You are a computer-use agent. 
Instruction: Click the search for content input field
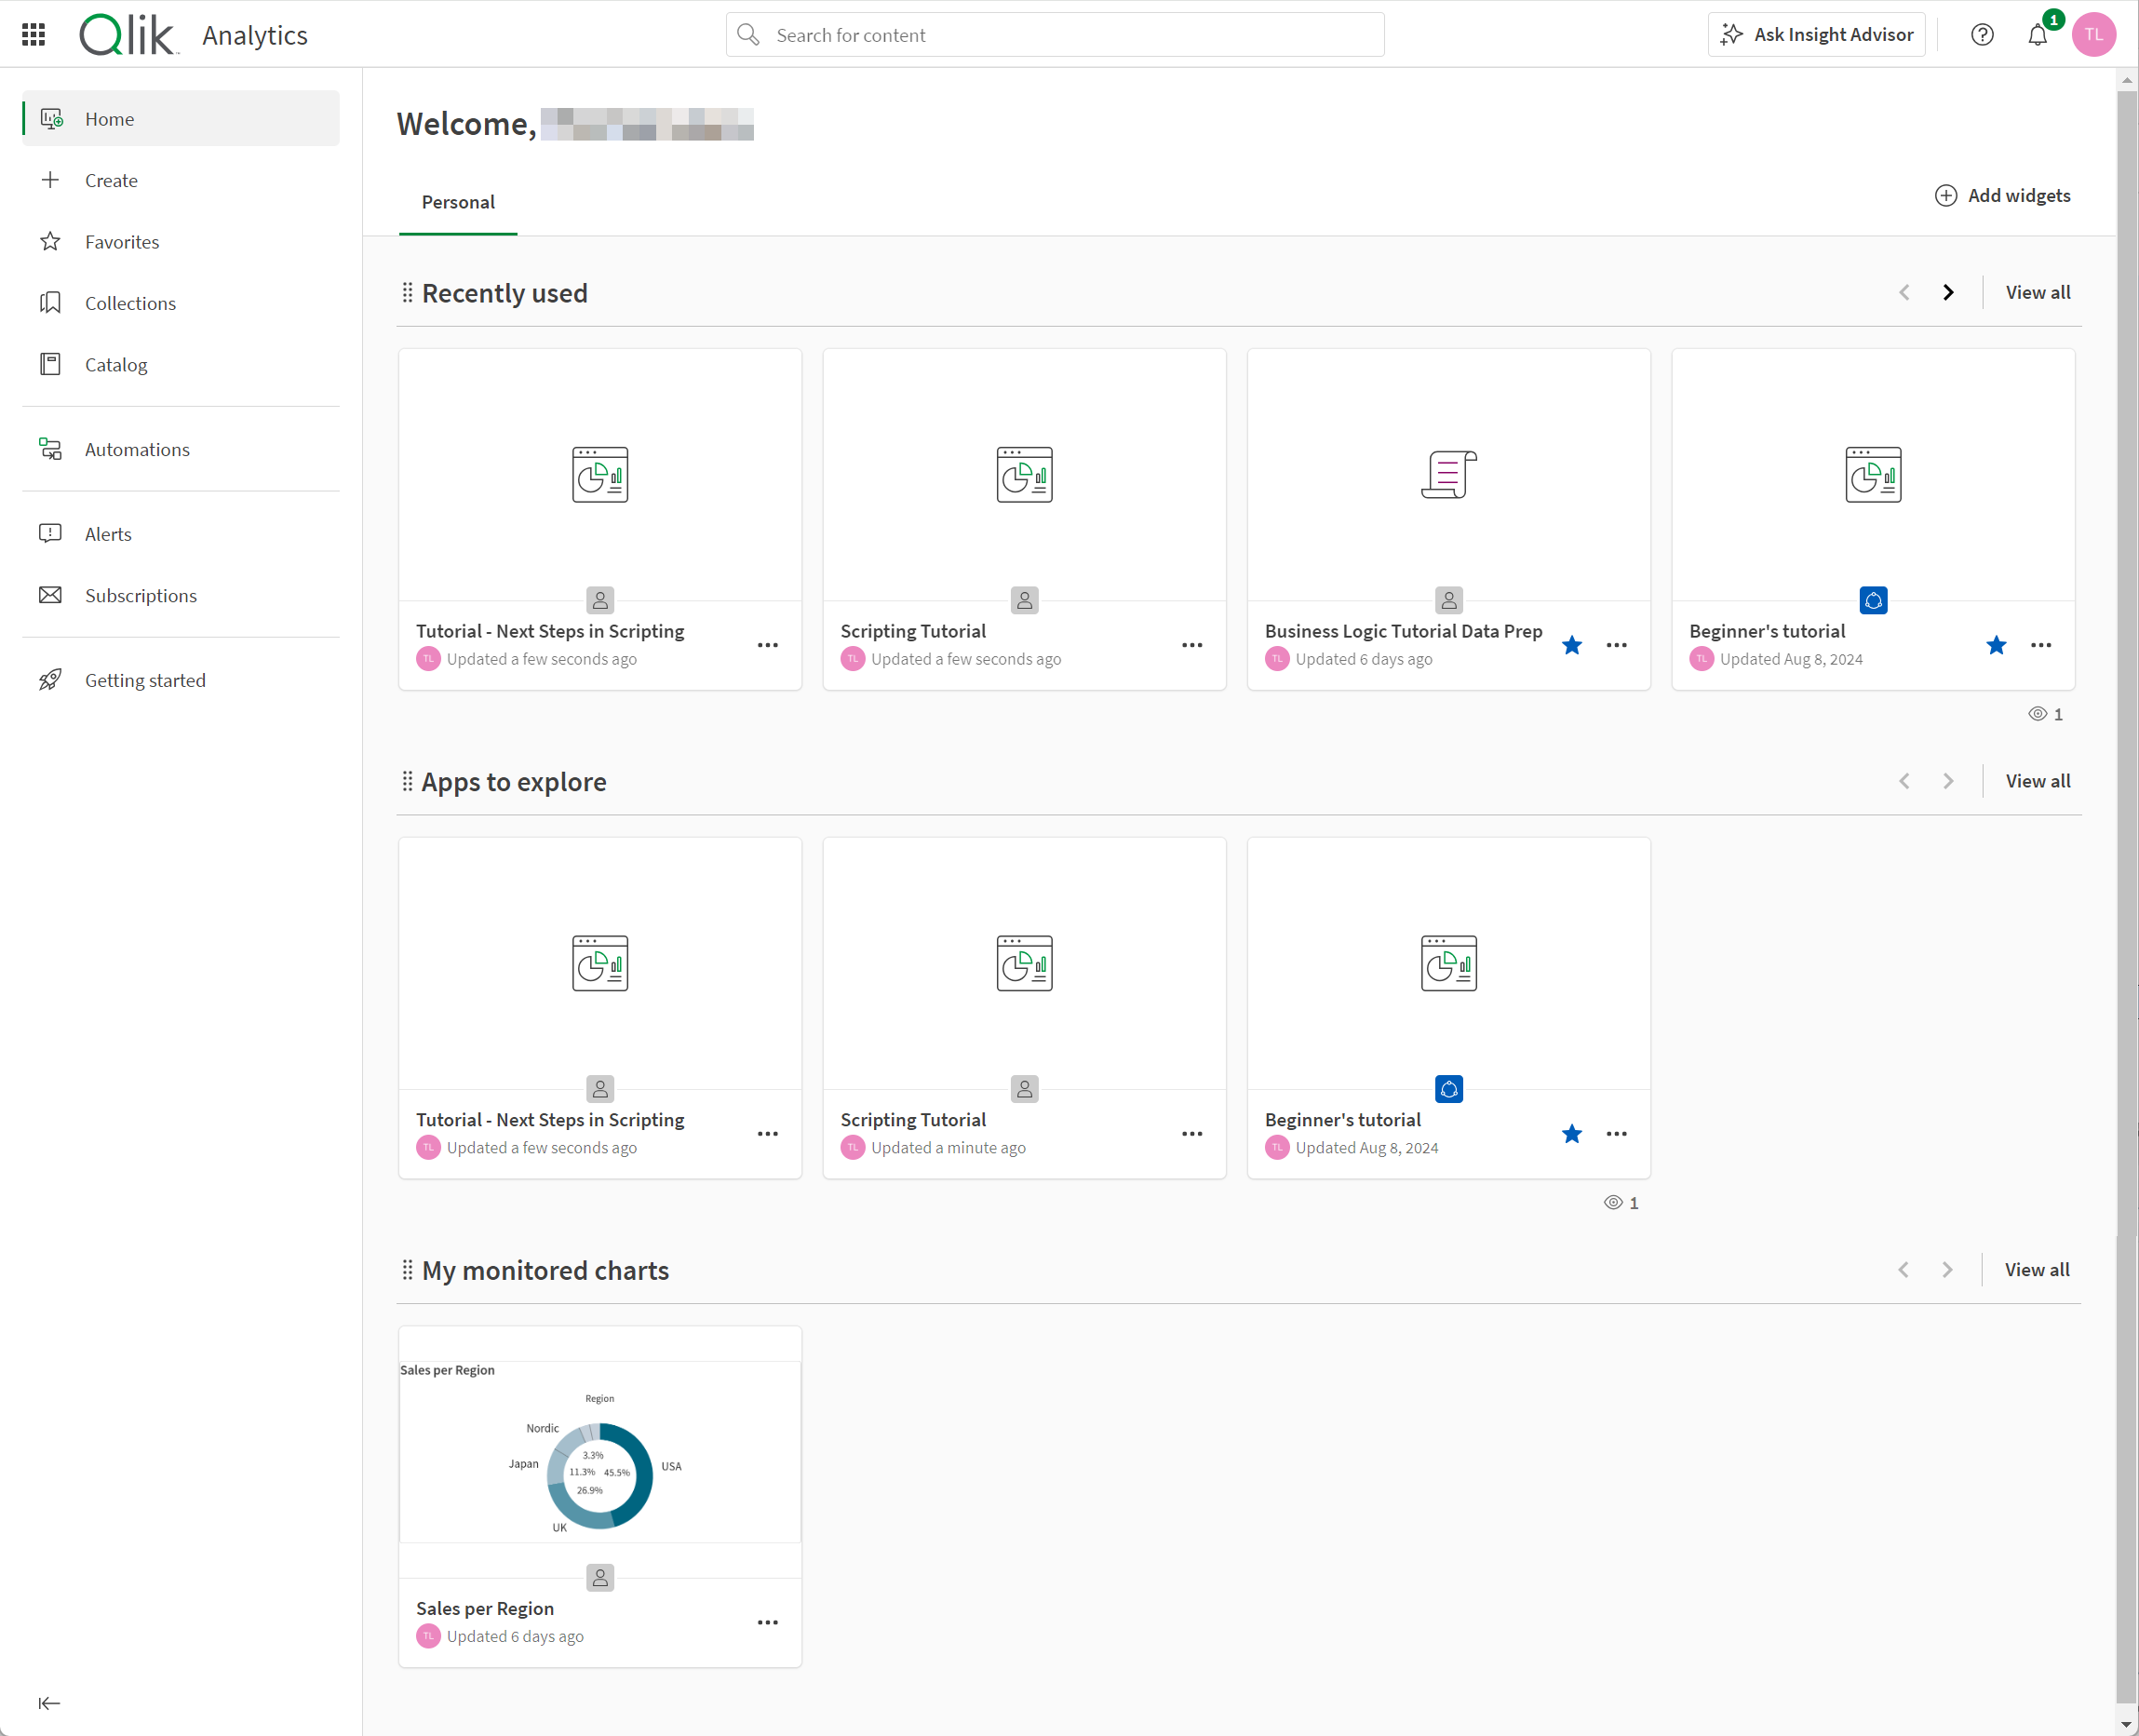1056,35
